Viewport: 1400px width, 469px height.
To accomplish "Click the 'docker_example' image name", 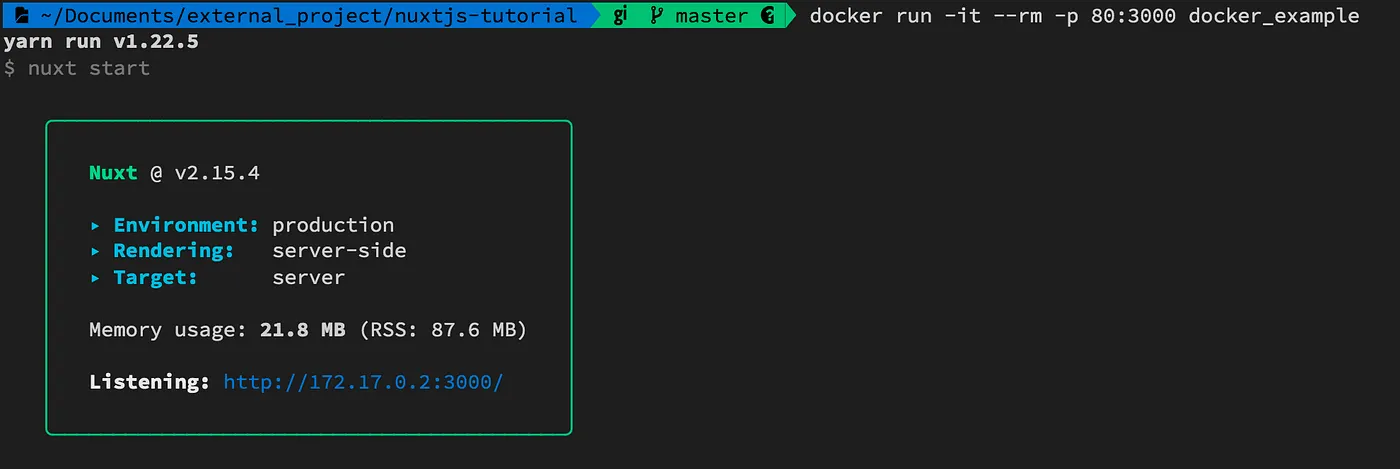I will coord(1274,16).
